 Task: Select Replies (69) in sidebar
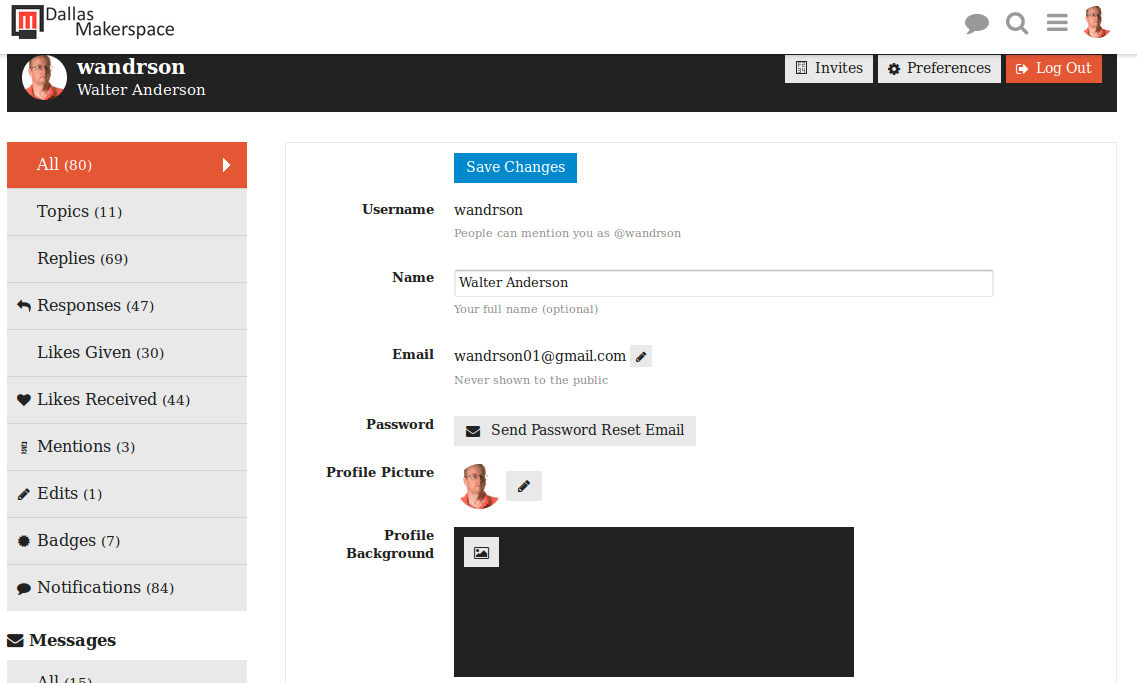127,259
